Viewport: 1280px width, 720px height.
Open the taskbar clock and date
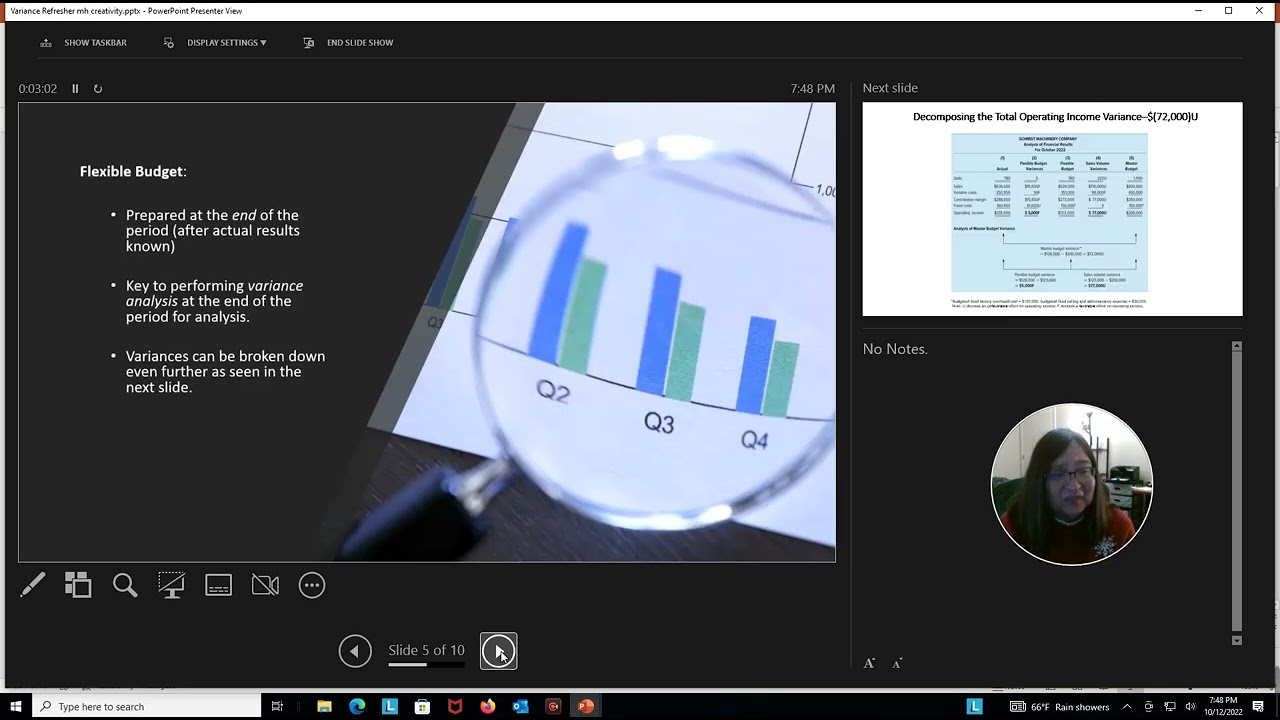[x=1222, y=707]
